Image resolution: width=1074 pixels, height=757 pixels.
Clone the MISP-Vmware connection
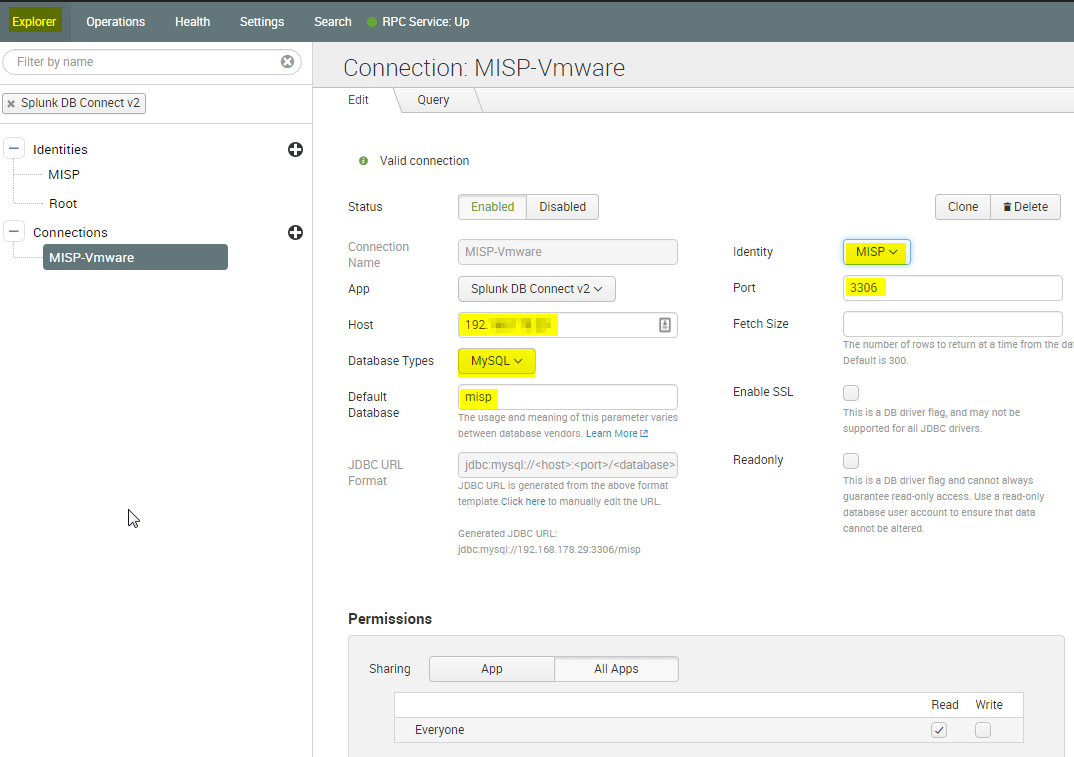click(963, 207)
